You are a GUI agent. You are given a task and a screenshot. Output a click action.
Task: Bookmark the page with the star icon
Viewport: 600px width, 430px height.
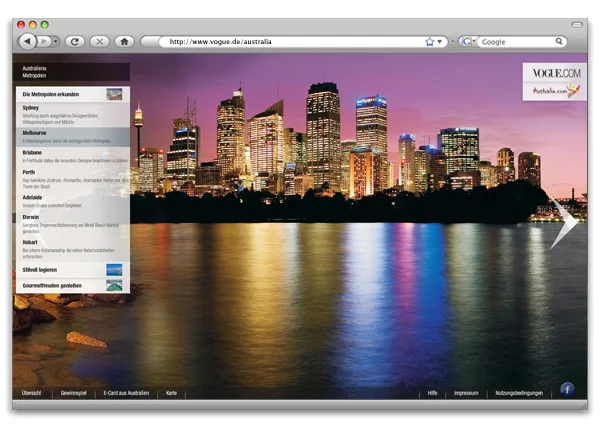(430, 42)
